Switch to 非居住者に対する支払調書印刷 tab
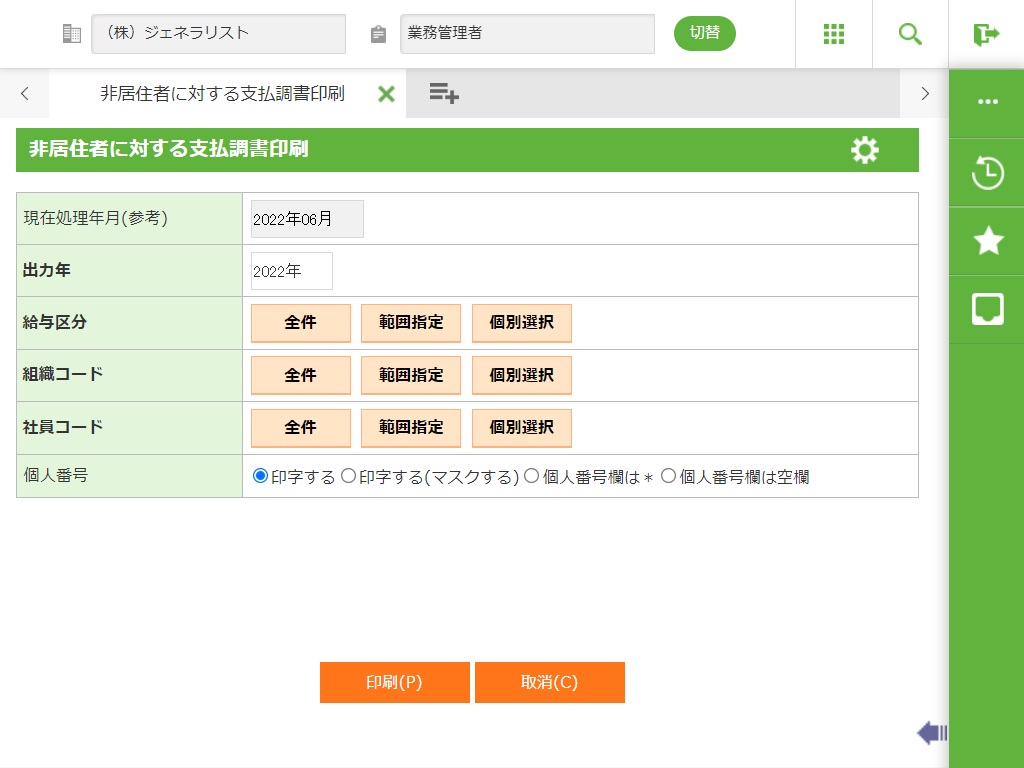The width and height of the screenshot is (1024, 768). pos(222,94)
